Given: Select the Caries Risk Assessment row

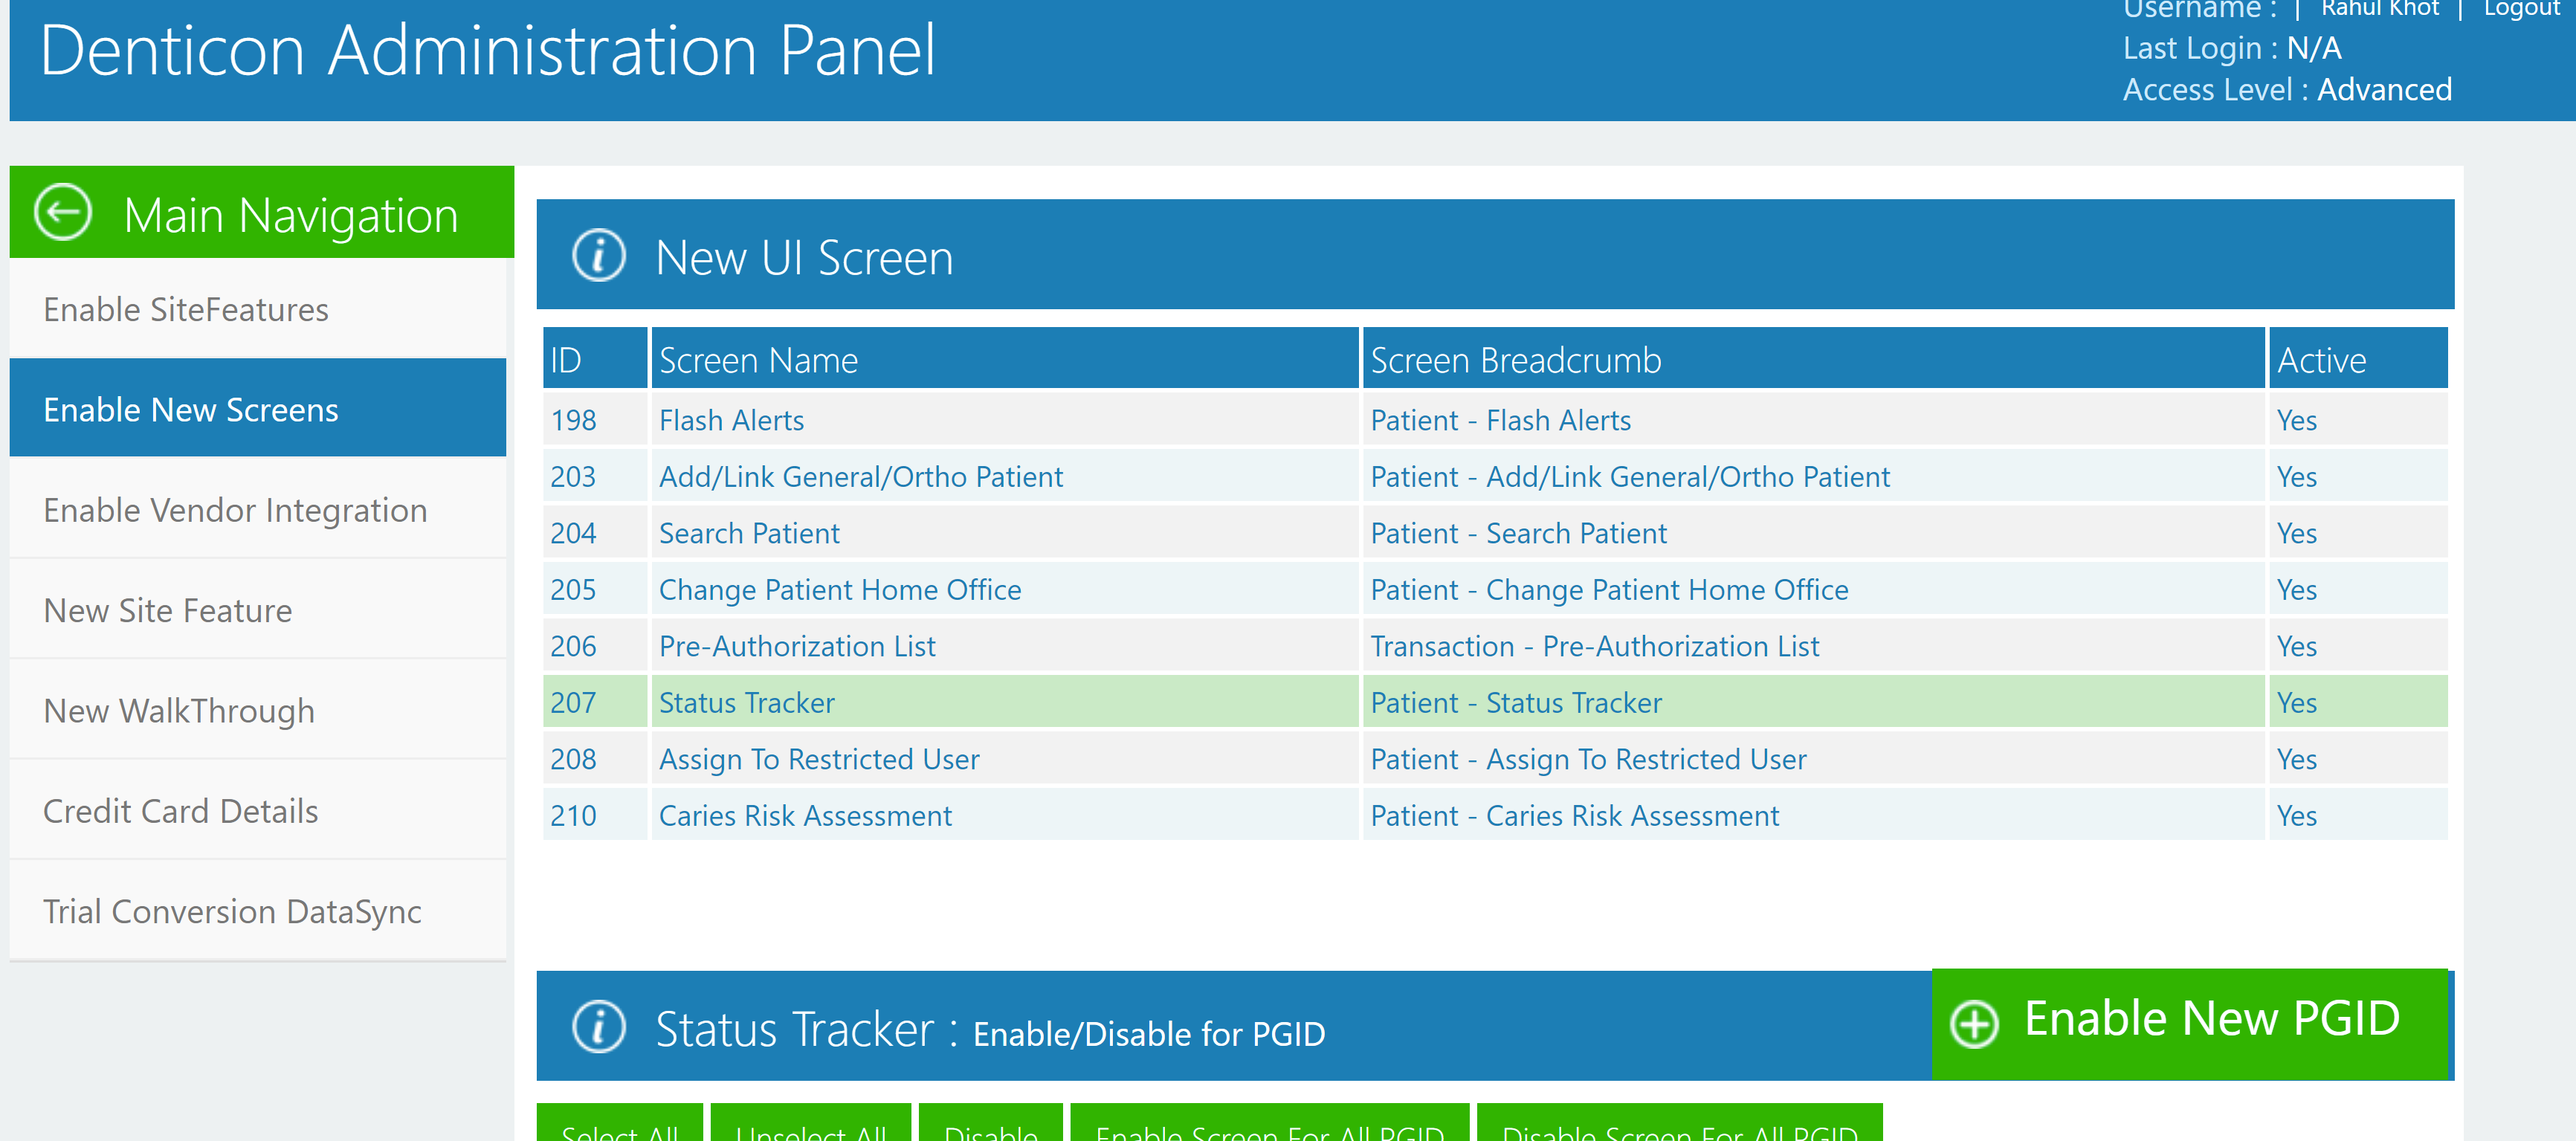Looking at the screenshot, I should [1494, 815].
